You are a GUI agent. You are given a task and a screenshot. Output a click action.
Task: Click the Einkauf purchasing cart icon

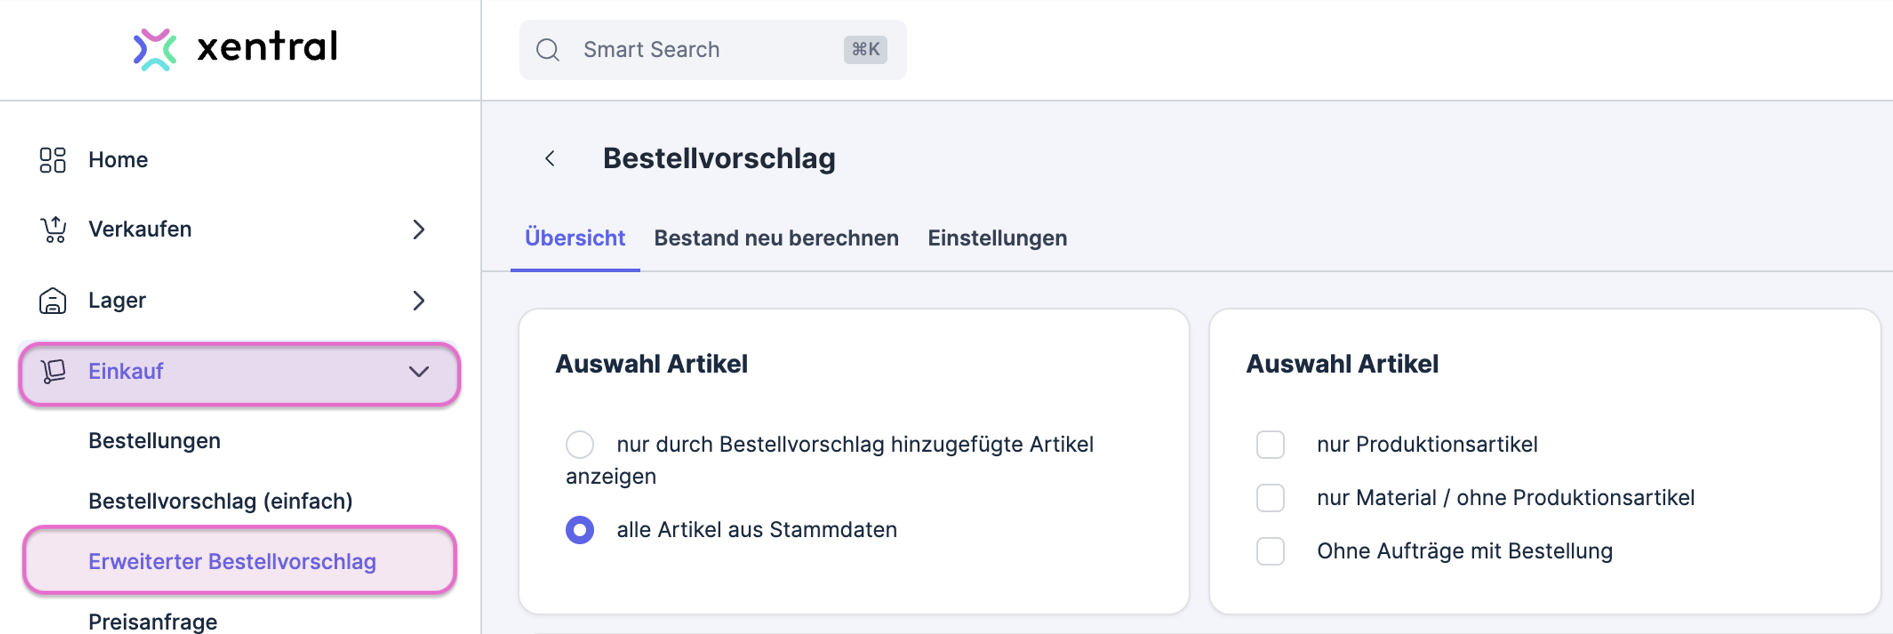(55, 371)
